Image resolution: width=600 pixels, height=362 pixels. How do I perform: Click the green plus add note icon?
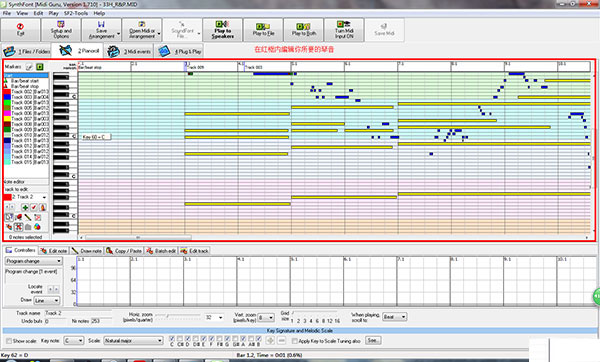coord(25,207)
